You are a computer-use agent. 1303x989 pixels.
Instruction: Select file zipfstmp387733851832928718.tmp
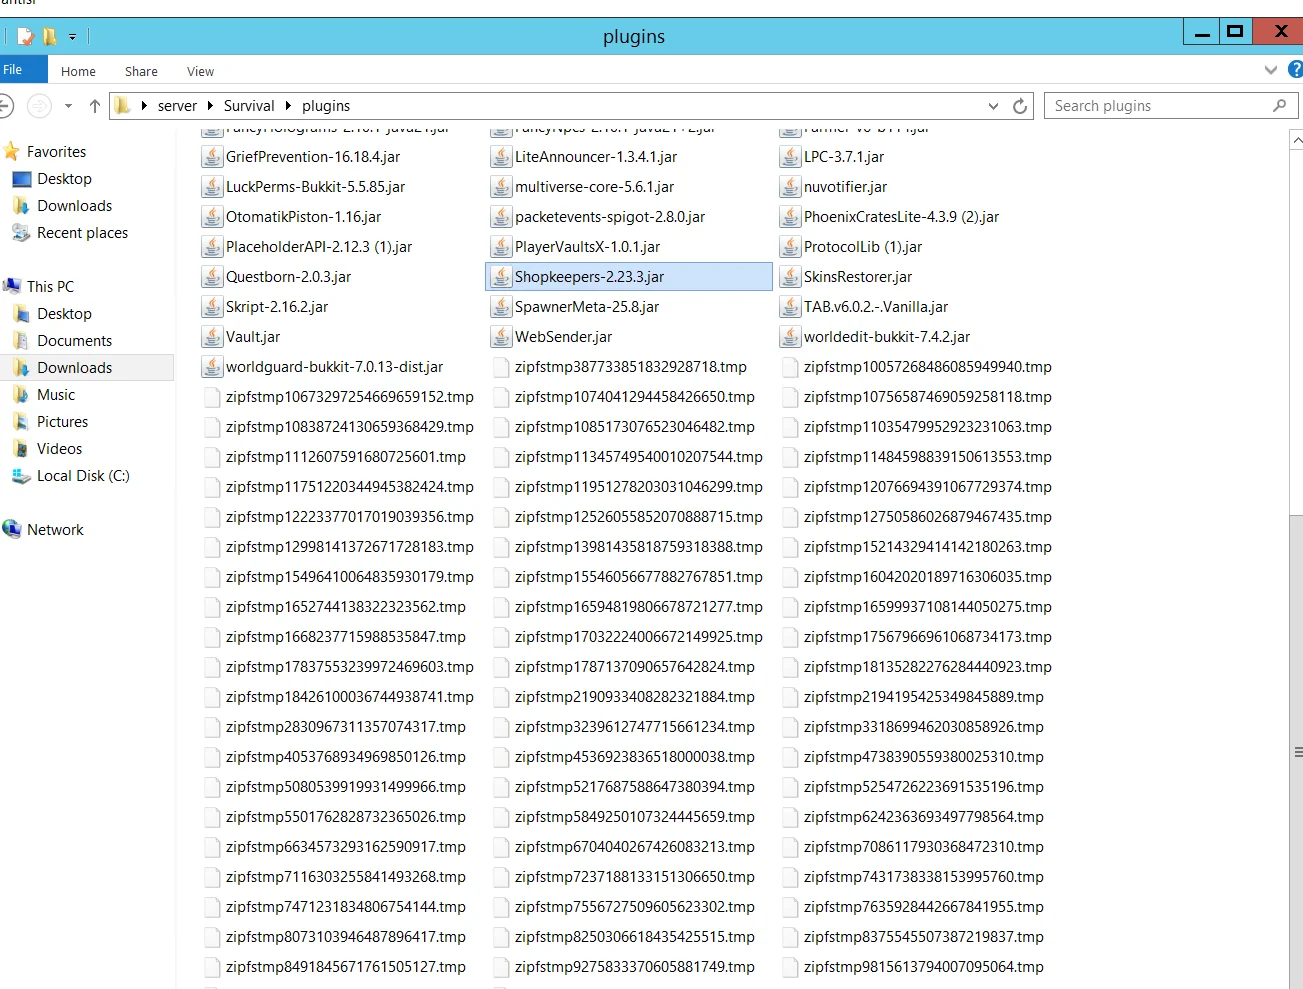(630, 367)
